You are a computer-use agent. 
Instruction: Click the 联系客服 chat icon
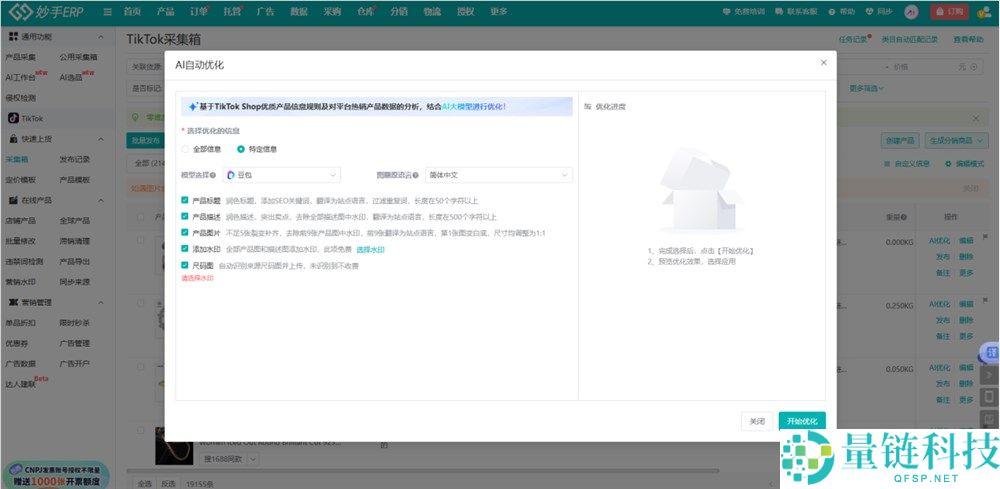[779, 12]
